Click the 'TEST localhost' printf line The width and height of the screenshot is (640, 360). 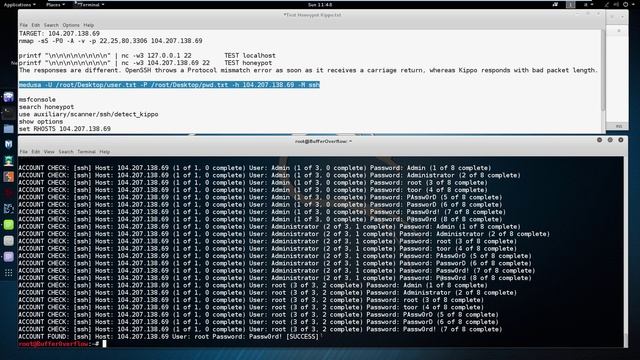coord(147,56)
